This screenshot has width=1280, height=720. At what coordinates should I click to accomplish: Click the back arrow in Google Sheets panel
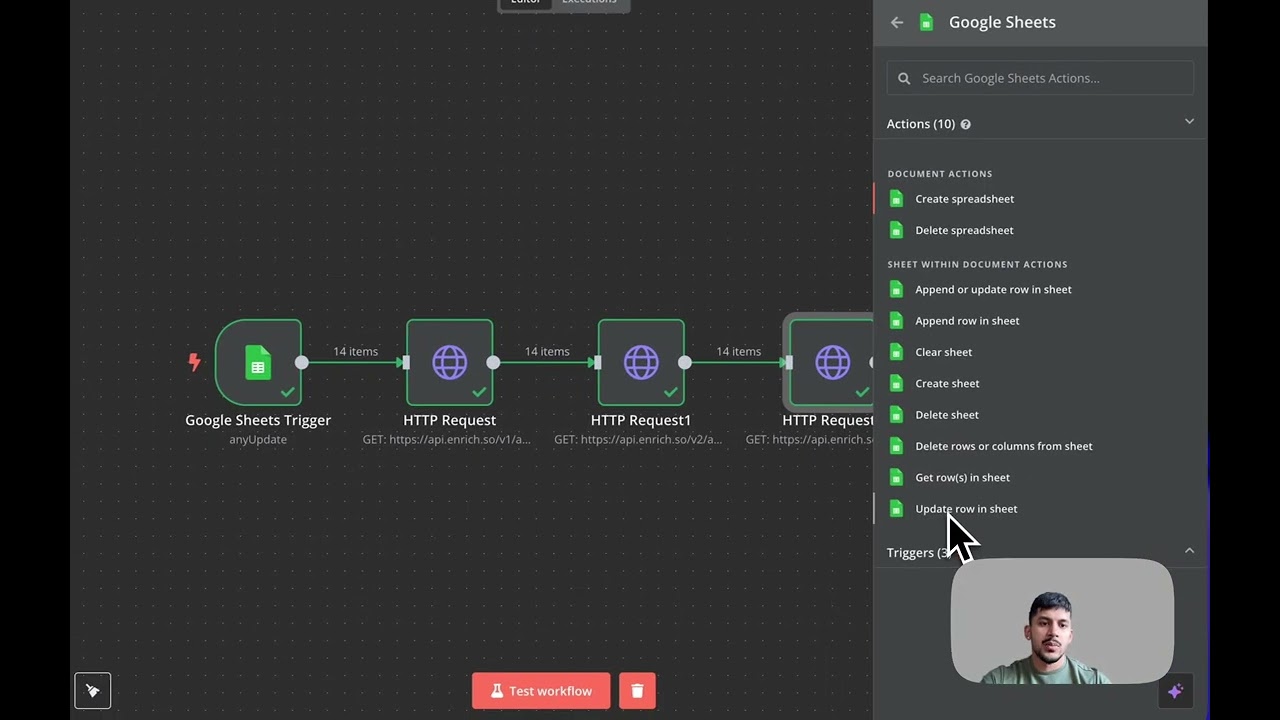[x=897, y=22]
